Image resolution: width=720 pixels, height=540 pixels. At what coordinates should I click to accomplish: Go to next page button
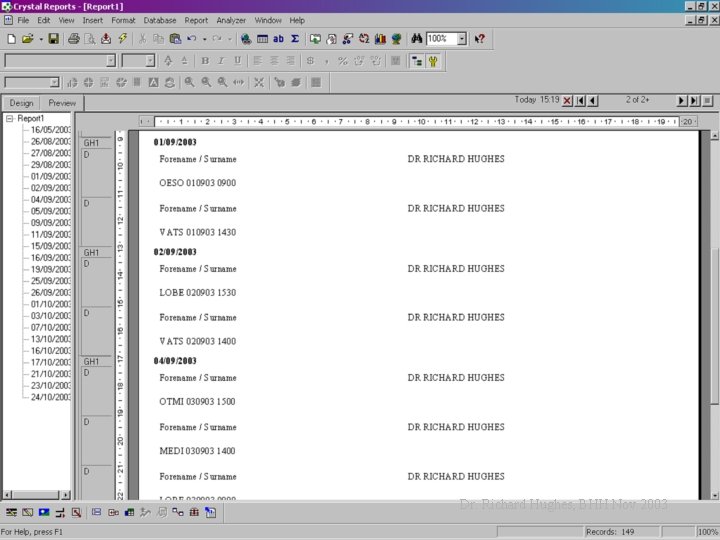pyautogui.click(x=682, y=101)
